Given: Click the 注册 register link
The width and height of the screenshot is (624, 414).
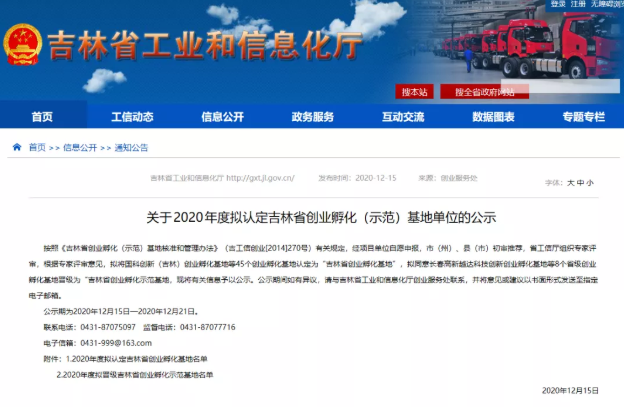Looking at the screenshot, I should (578, 5).
